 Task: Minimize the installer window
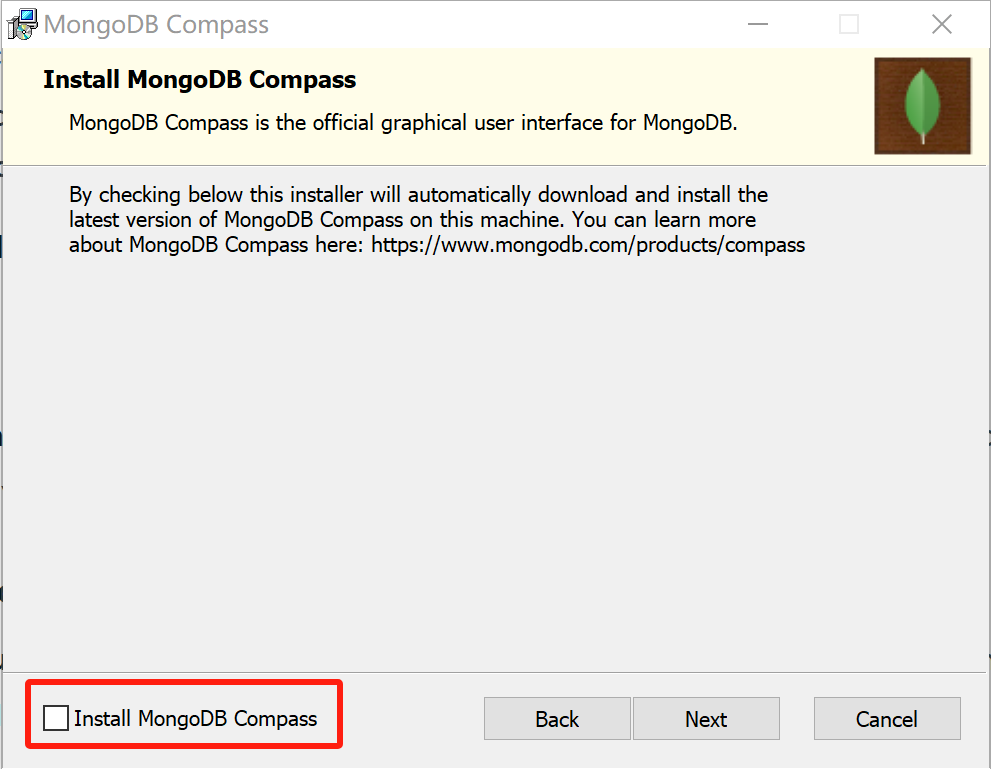[757, 23]
